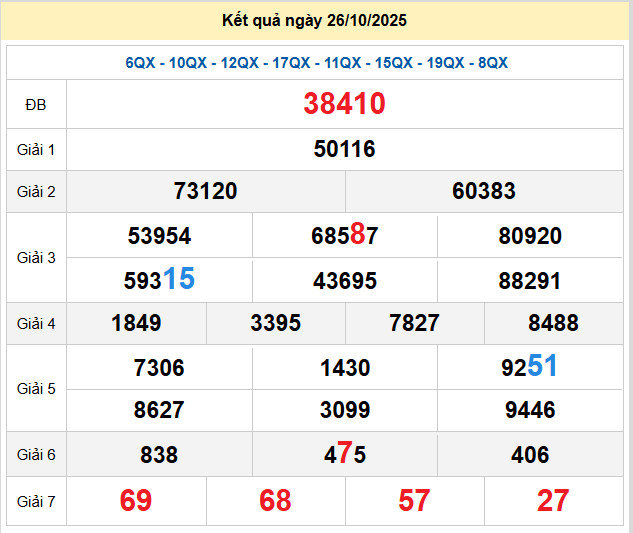Click the red number 27 in Giải 7

point(553,500)
